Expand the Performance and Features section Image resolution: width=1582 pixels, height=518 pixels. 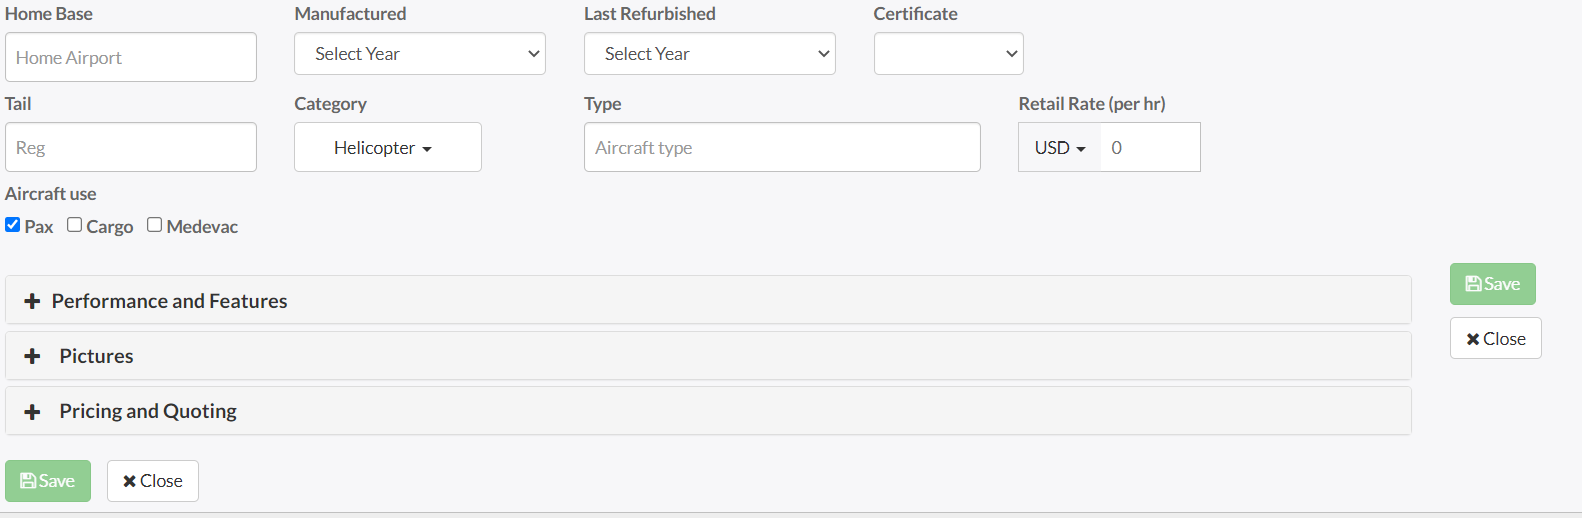(x=169, y=301)
